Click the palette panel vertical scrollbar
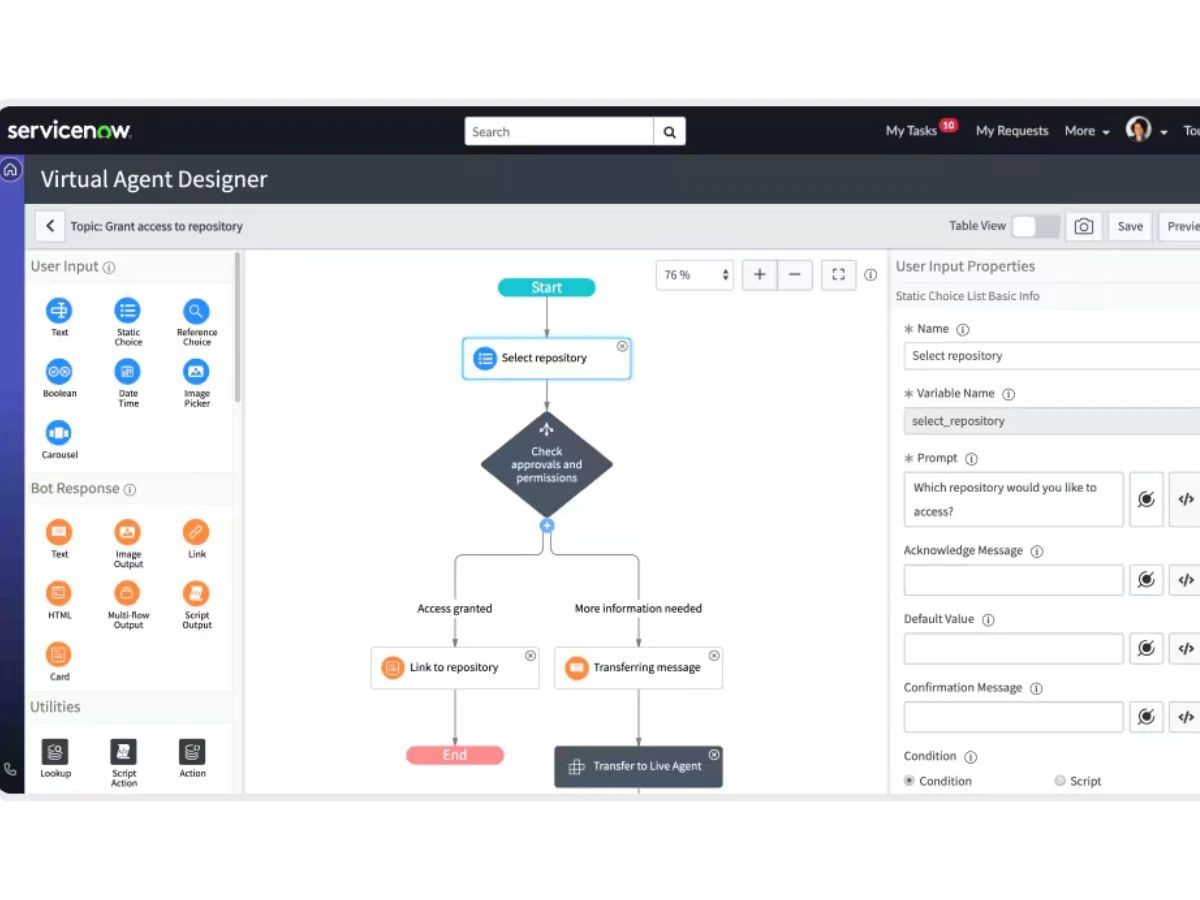The height and width of the screenshot is (900, 1200). pyautogui.click(x=237, y=327)
